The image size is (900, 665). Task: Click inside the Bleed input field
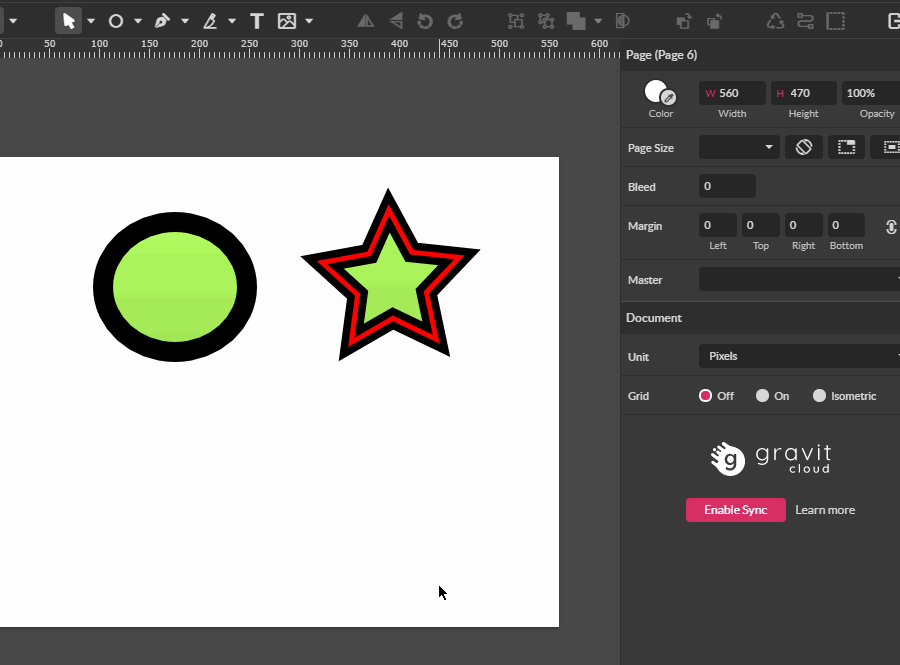point(727,186)
